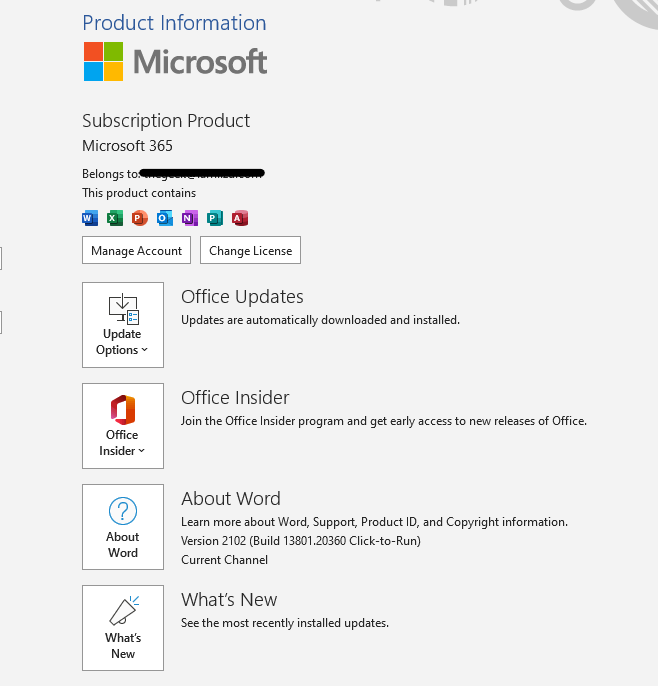Image resolution: width=658 pixels, height=686 pixels.
Task: Click the Current Channel text
Action: pyautogui.click(x=224, y=560)
